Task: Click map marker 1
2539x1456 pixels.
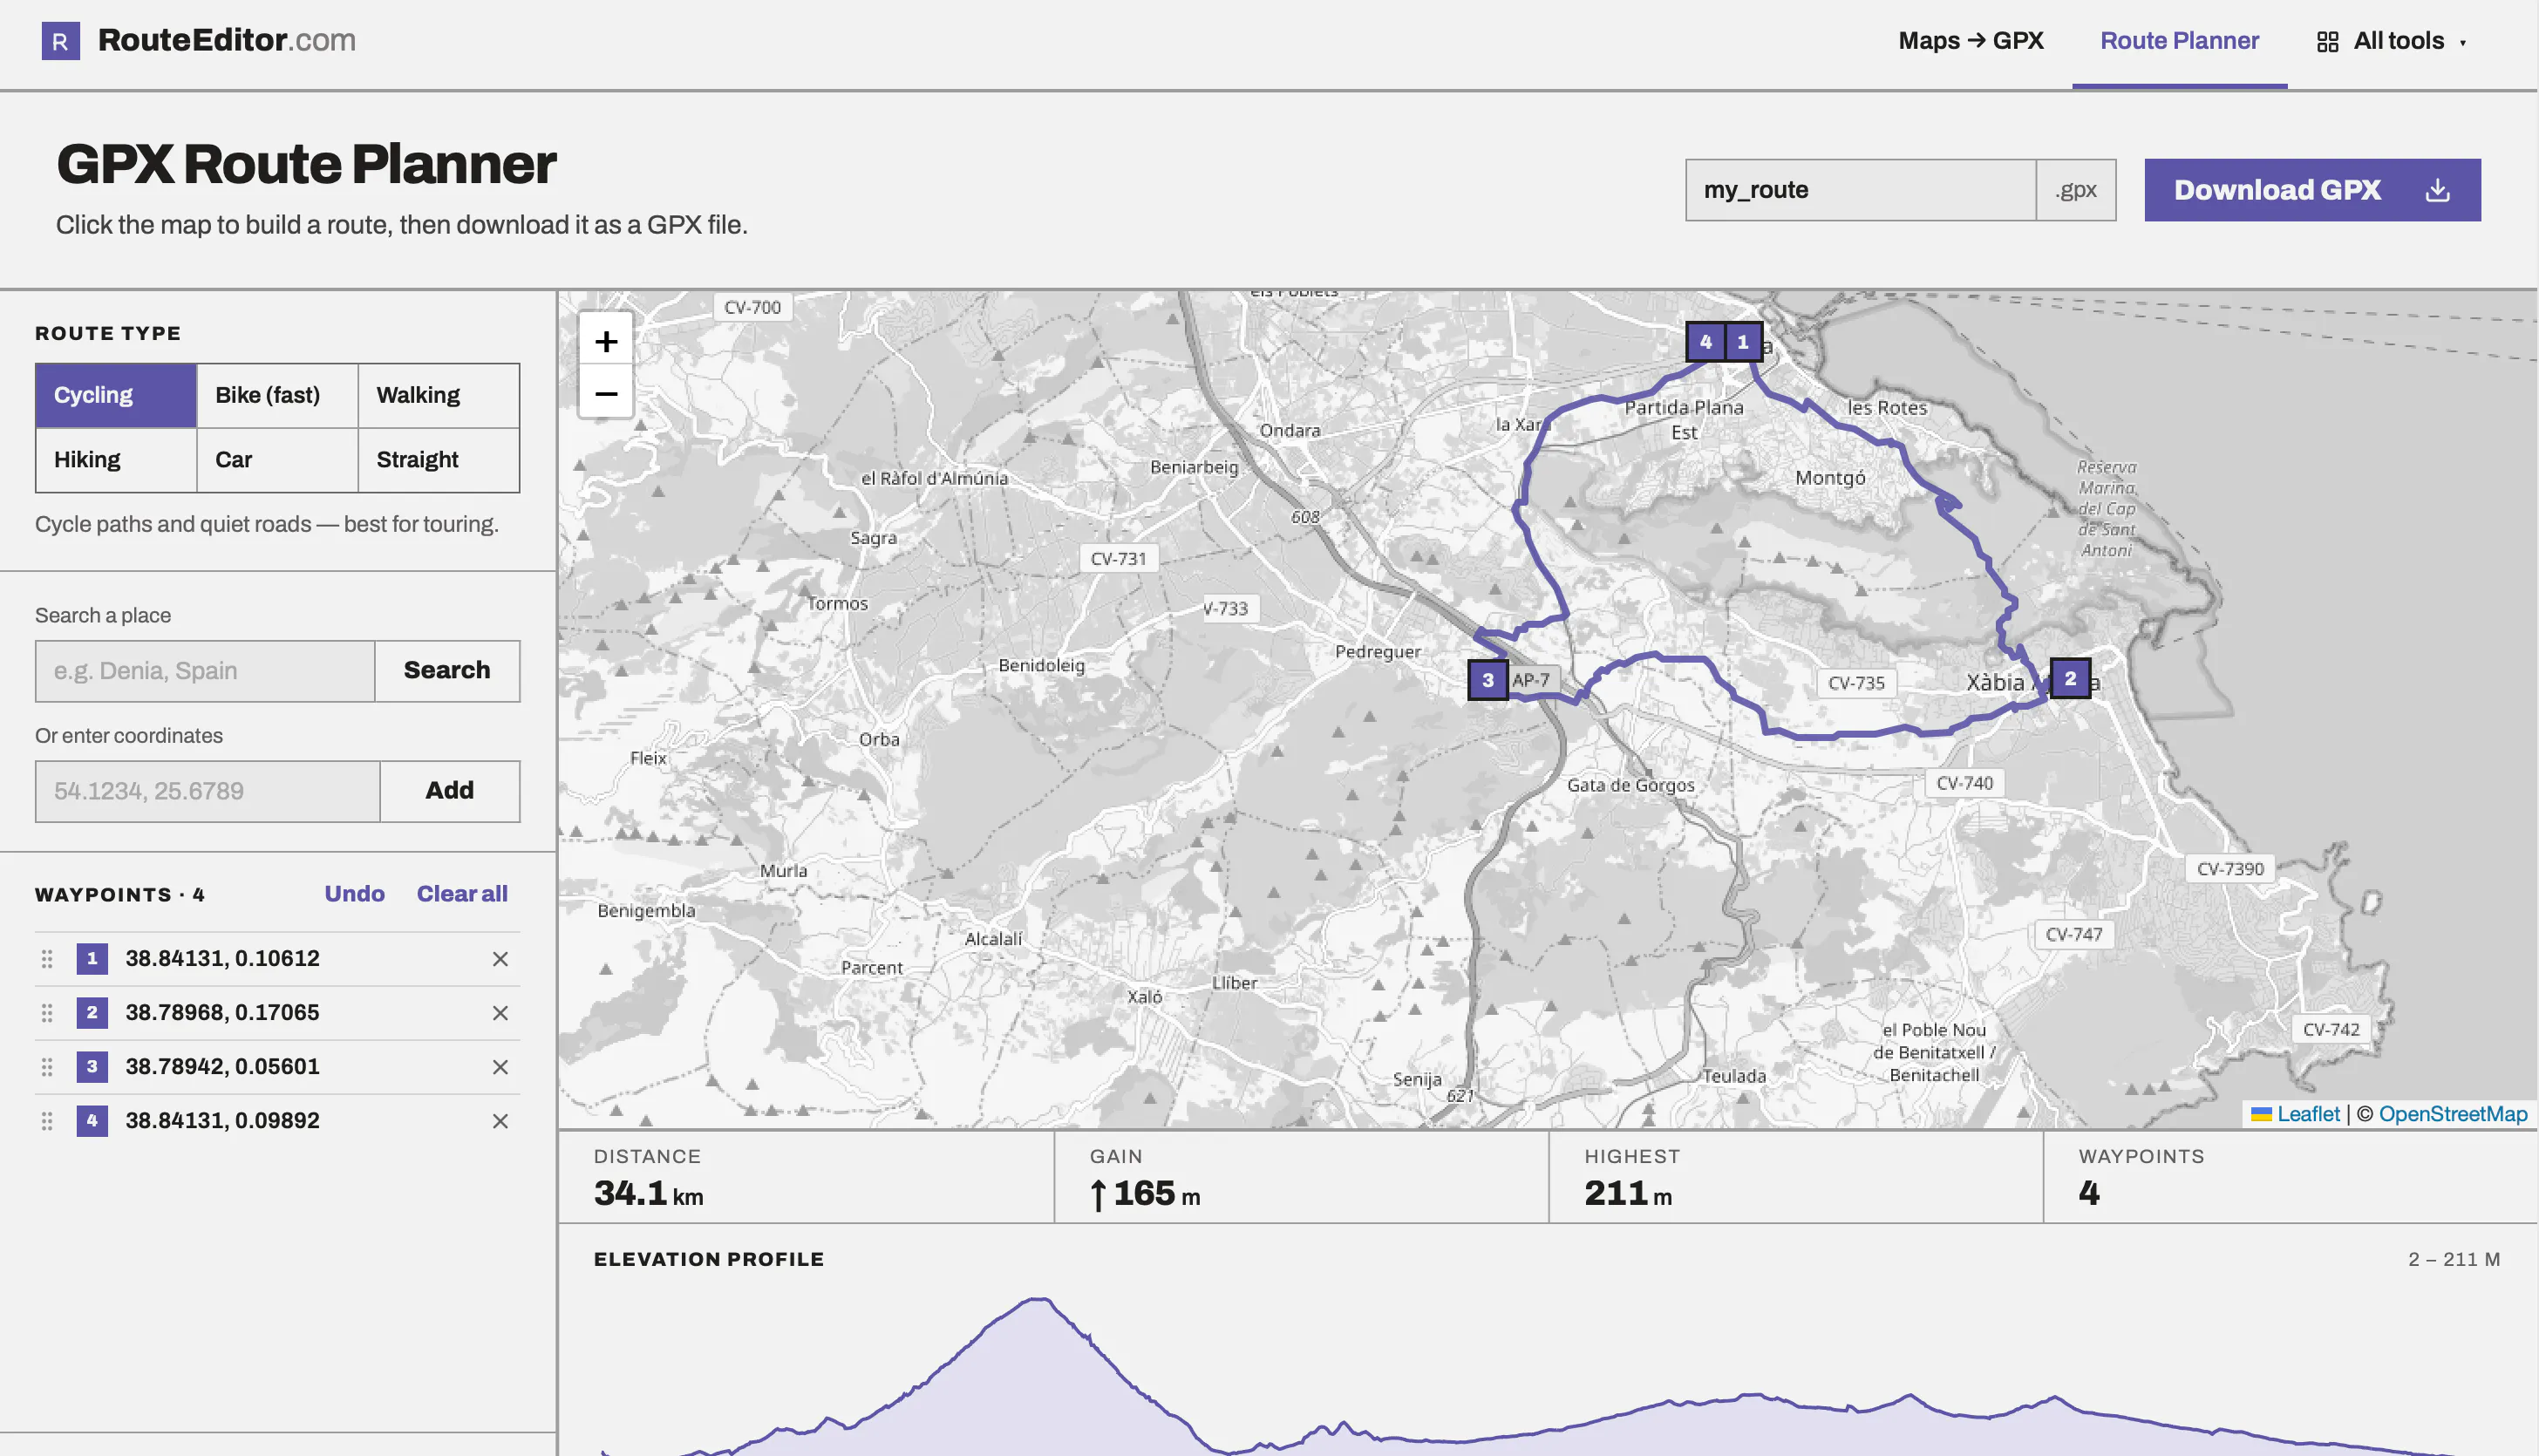Action: tap(1742, 342)
